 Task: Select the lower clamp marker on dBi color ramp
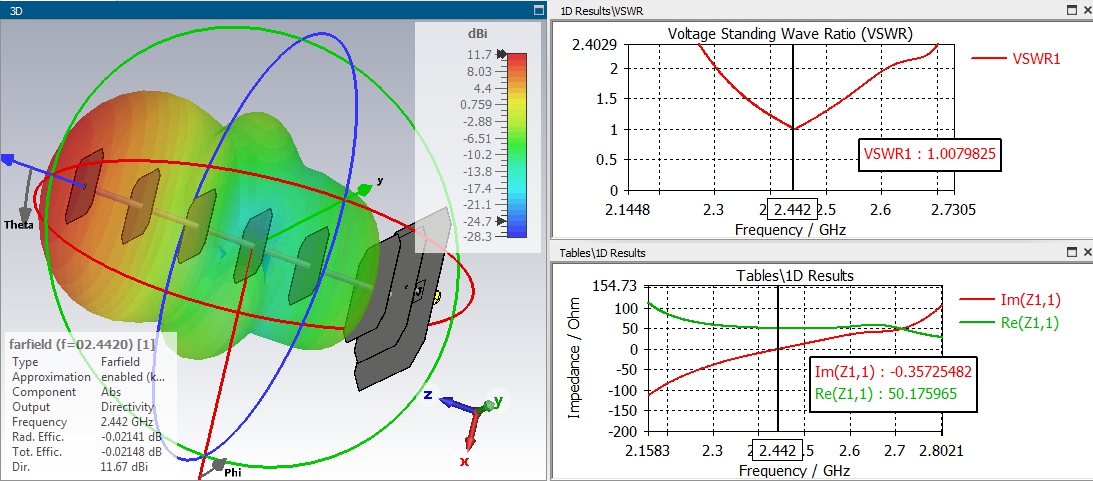(x=502, y=221)
